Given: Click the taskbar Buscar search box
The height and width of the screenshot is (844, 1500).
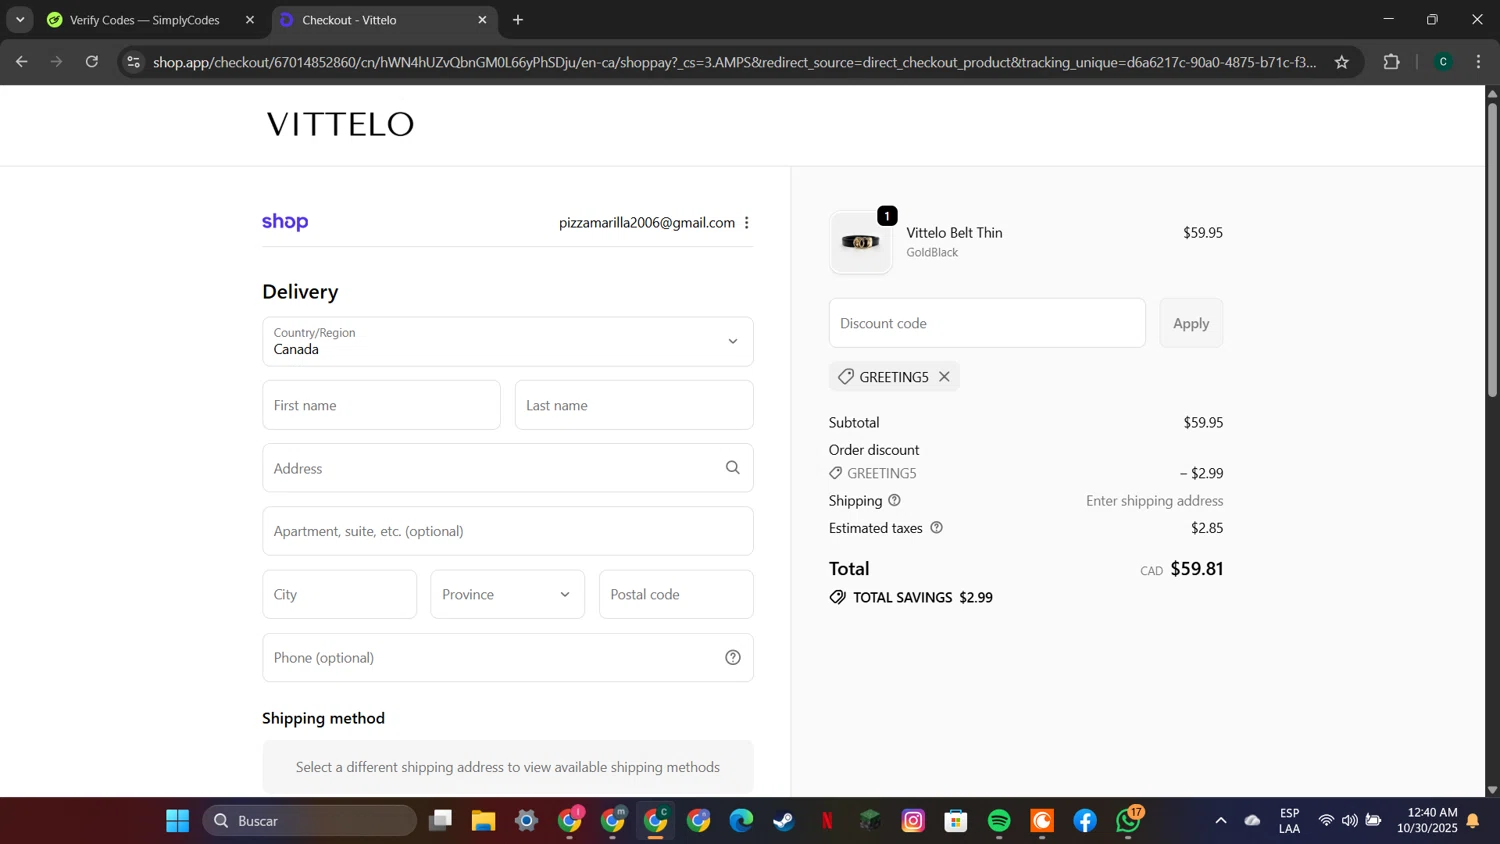Looking at the screenshot, I should click(310, 821).
